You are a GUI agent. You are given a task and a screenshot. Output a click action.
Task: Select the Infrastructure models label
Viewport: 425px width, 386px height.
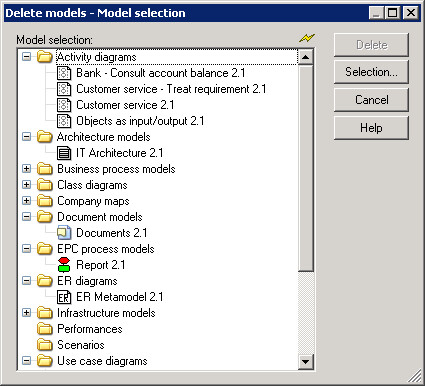106,313
